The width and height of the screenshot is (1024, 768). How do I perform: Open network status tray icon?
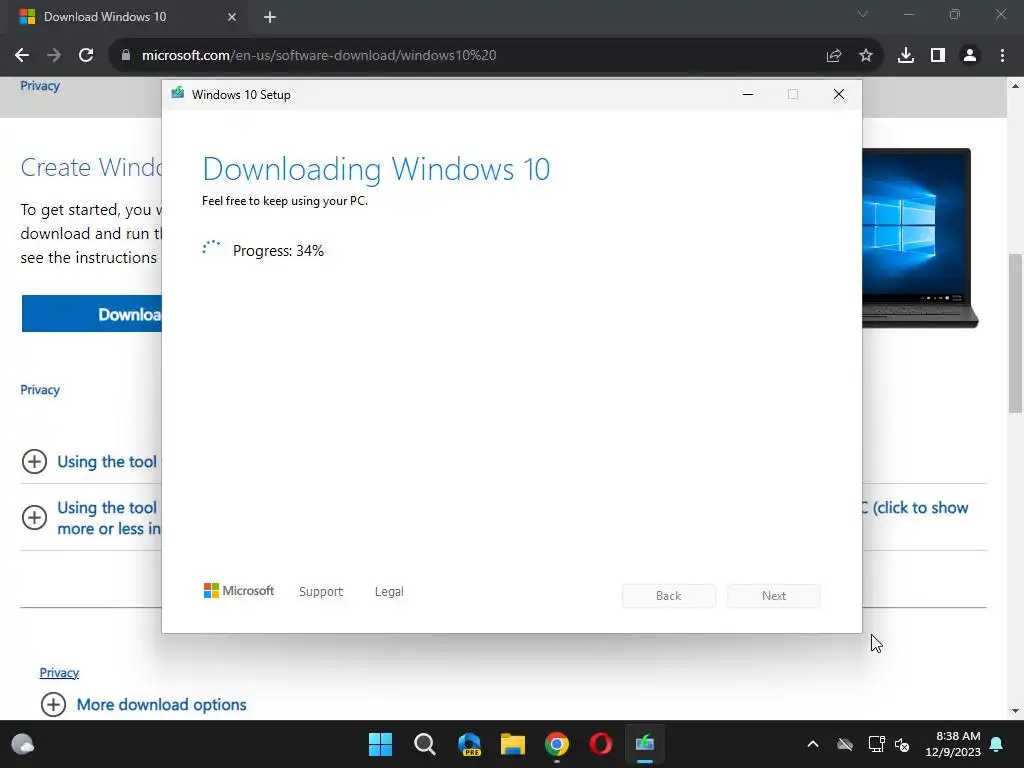[876, 744]
